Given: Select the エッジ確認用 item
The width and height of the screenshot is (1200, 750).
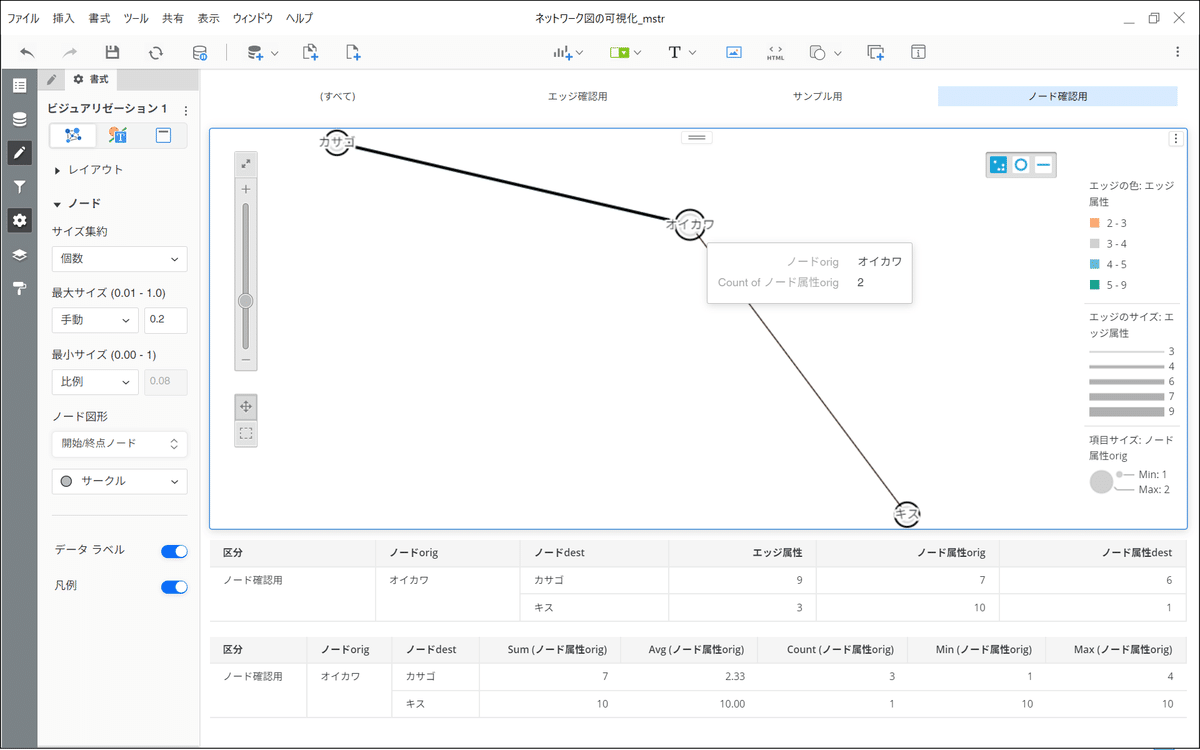Looking at the screenshot, I should coord(577,96).
